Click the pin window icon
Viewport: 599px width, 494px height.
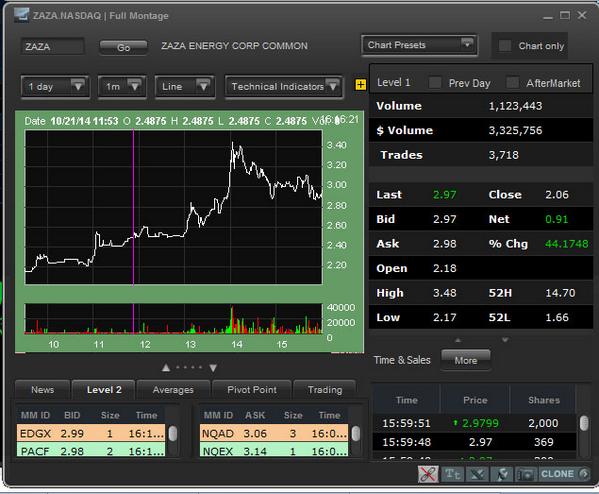click(x=502, y=474)
